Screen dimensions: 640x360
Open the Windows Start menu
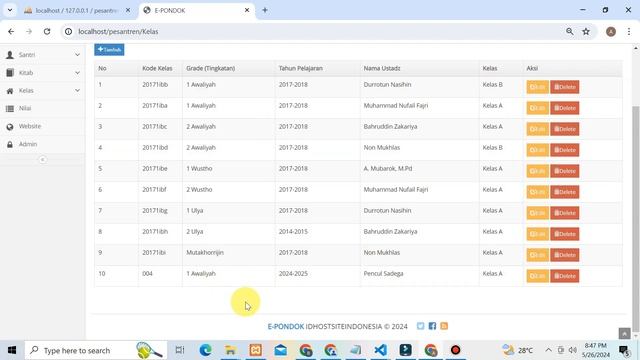[x=12, y=350]
